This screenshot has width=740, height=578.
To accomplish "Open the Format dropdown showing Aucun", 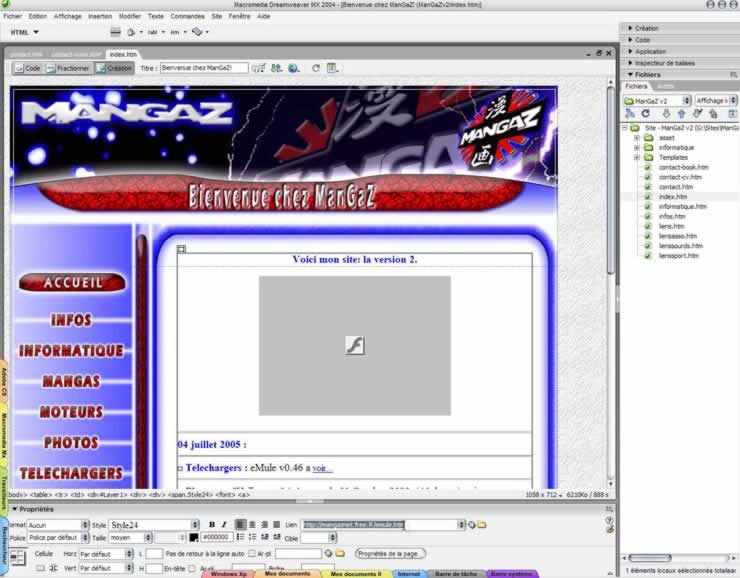I will (x=58, y=525).
